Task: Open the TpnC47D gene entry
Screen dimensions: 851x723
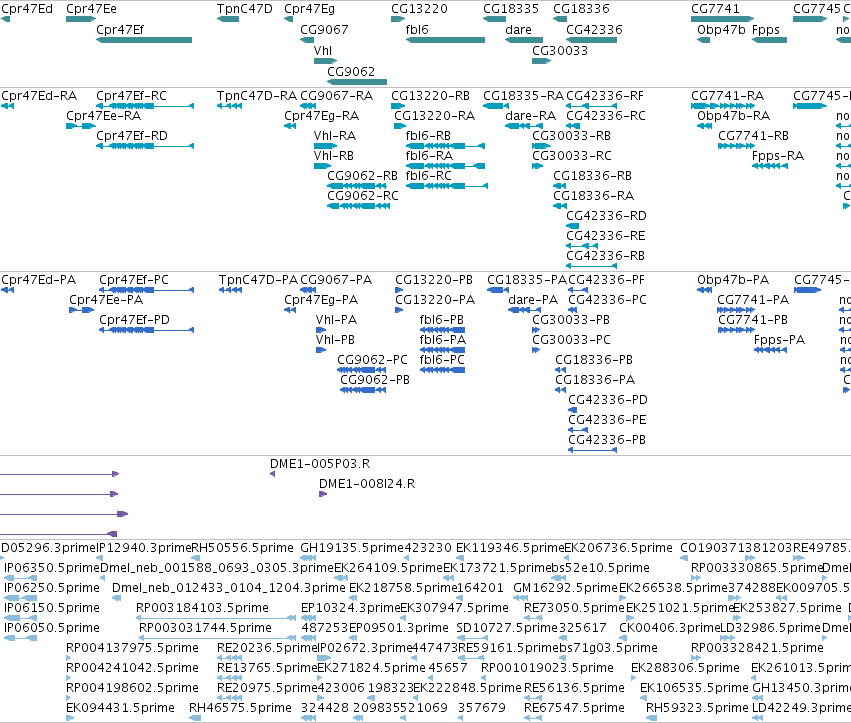Action: (228, 19)
